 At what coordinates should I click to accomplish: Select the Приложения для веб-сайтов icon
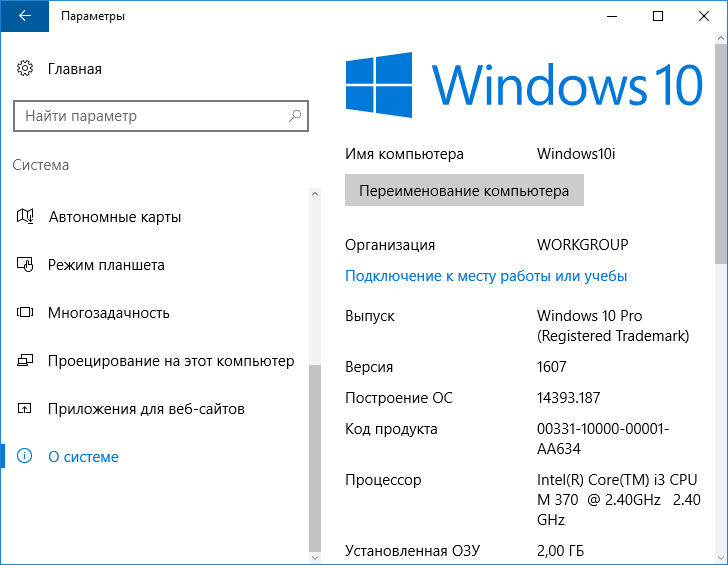[x=25, y=409]
